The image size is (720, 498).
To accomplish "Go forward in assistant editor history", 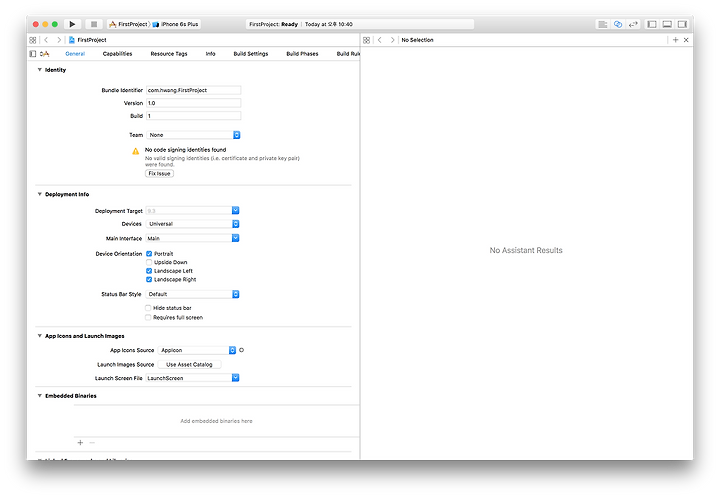I will point(392,40).
